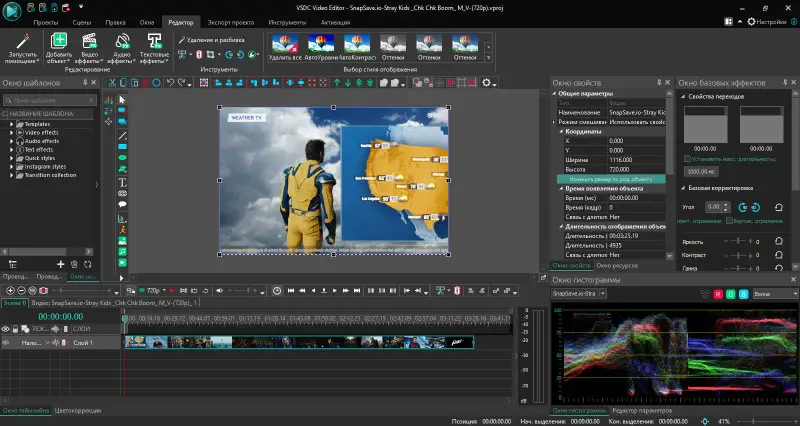Image resolution: width=800 pixels, height=426 pixels.
Task: Switch to 'Окно ресурсов' tab
Action: 617,266
